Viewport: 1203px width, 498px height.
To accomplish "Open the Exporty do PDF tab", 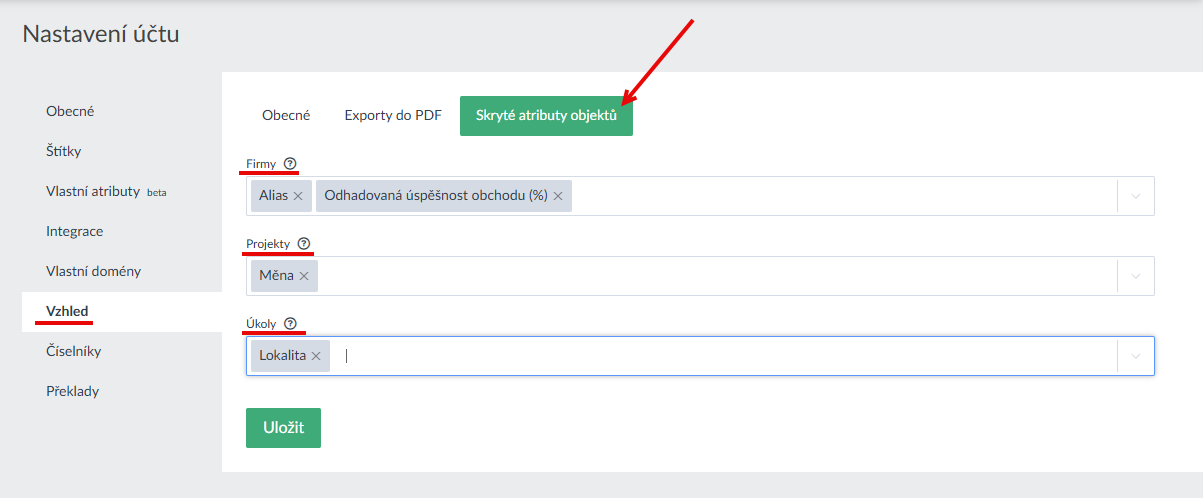I will [x=393, y=116].
